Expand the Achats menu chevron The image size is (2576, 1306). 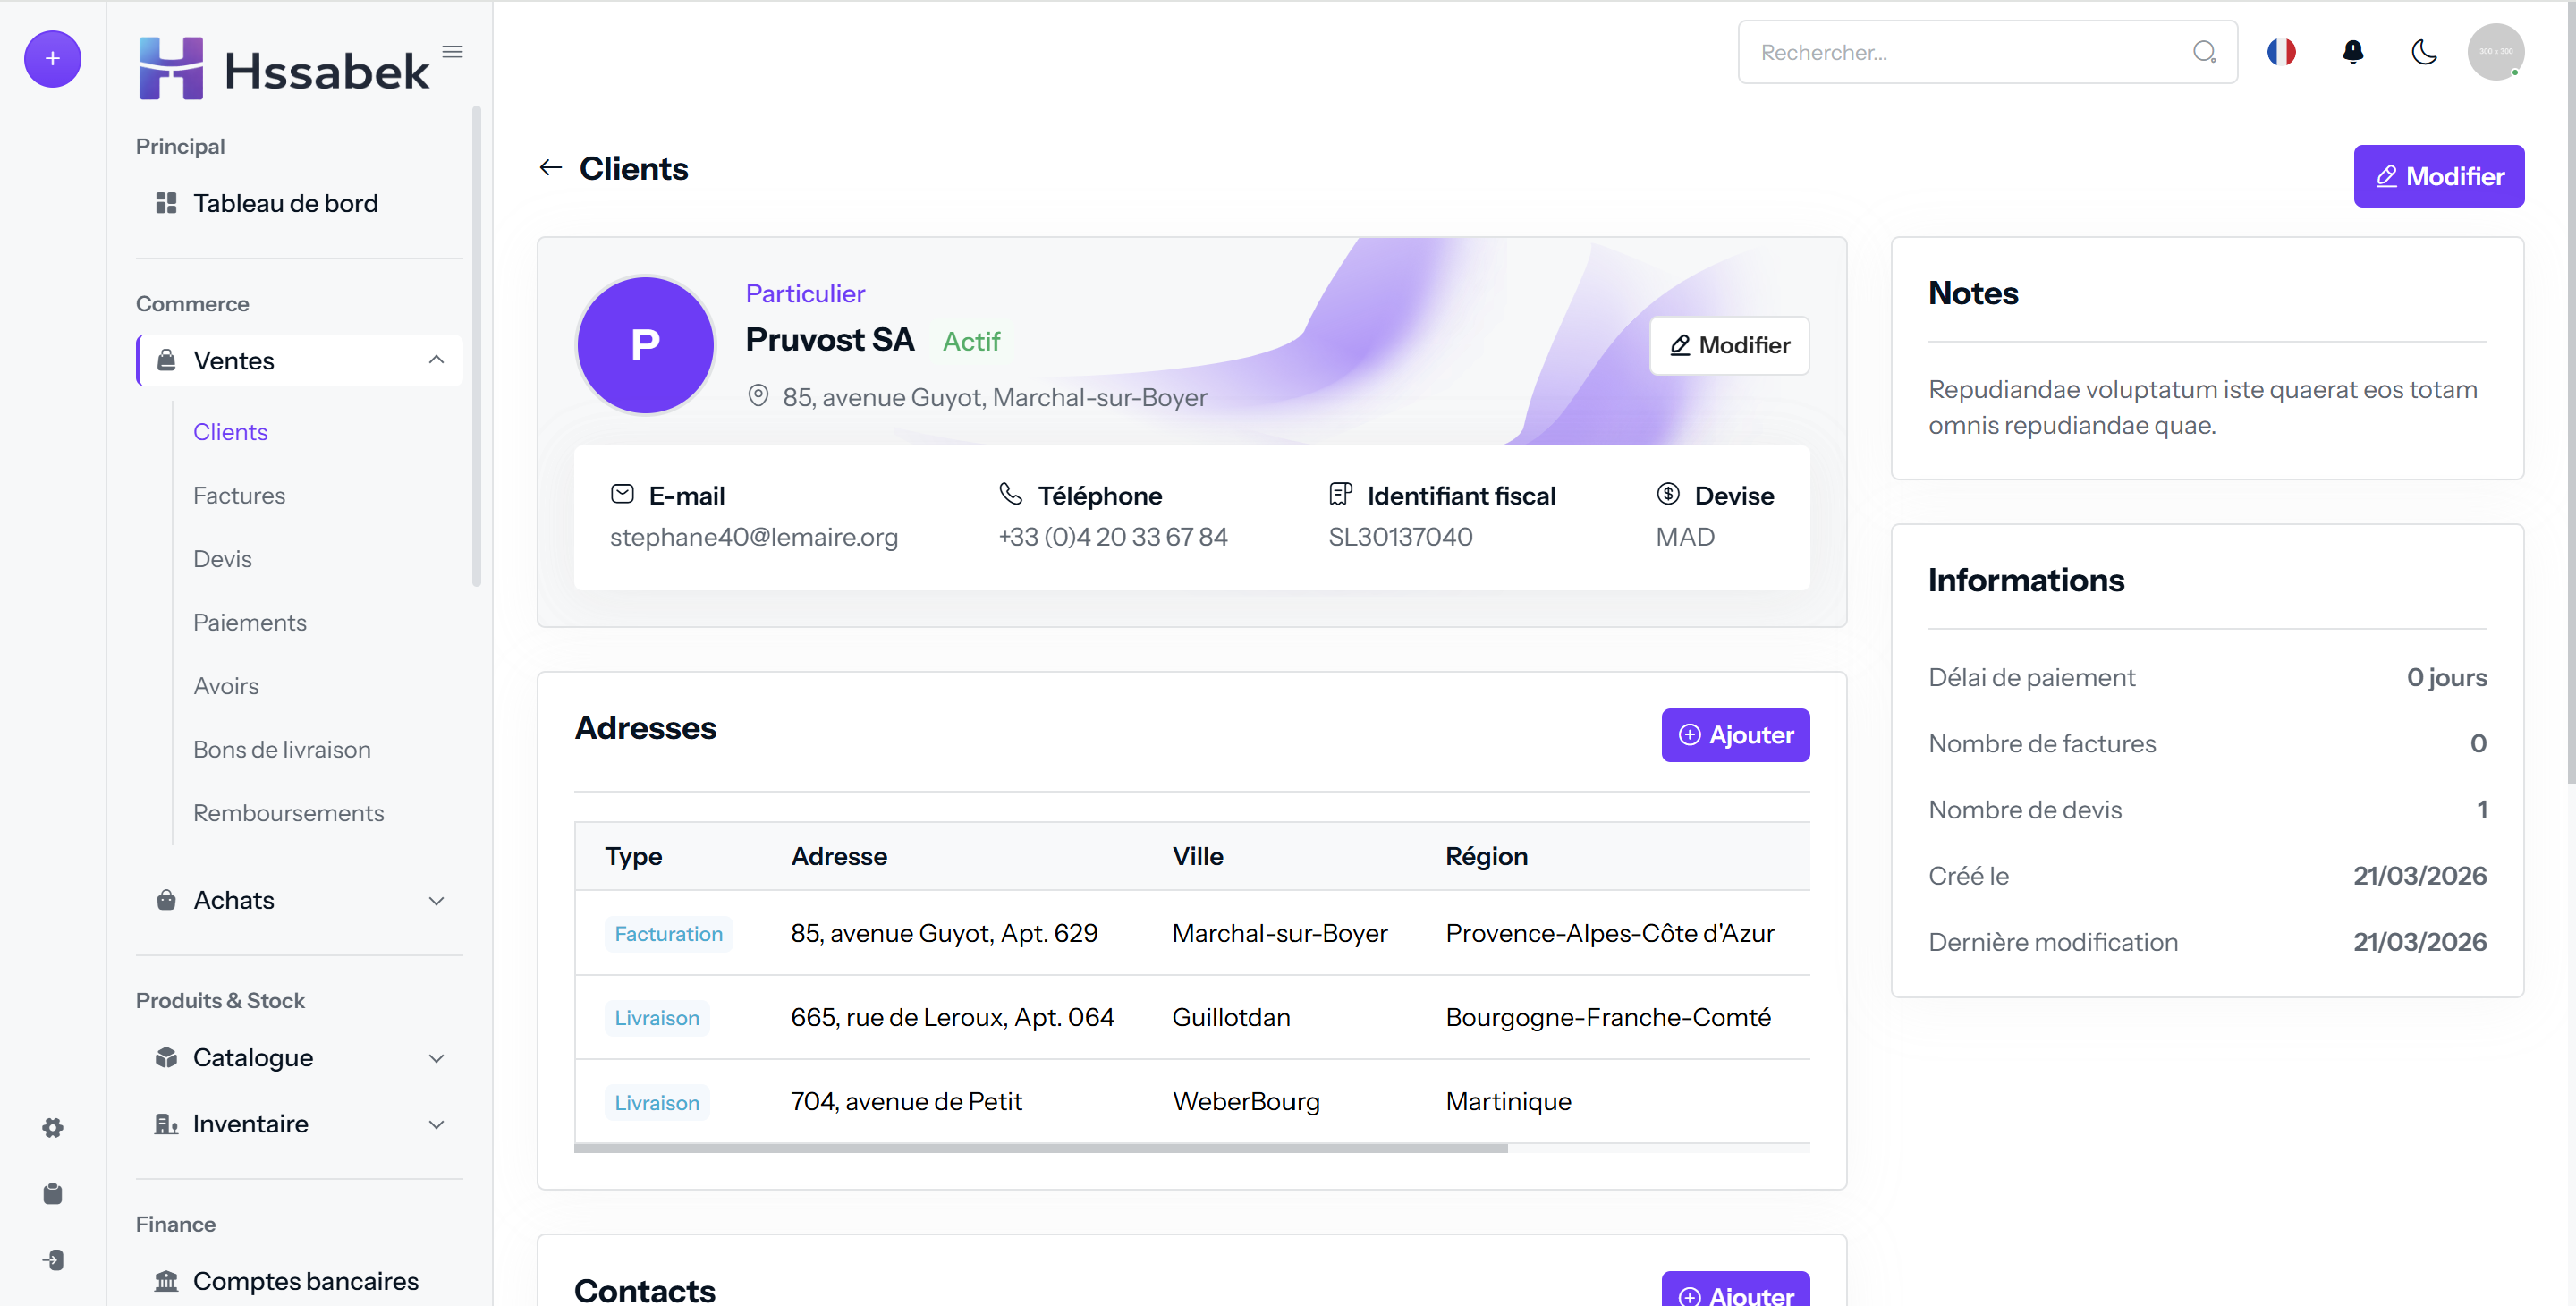click(x=436, y=901)
